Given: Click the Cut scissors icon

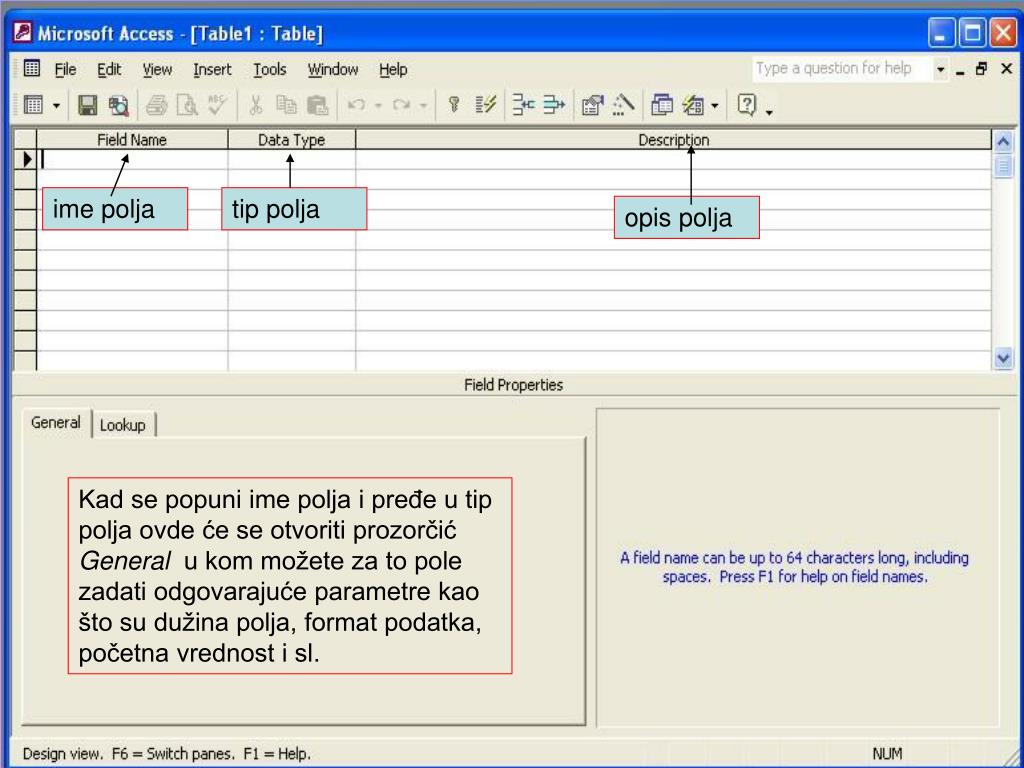Looking at the screenshot, I should [255, 104].
